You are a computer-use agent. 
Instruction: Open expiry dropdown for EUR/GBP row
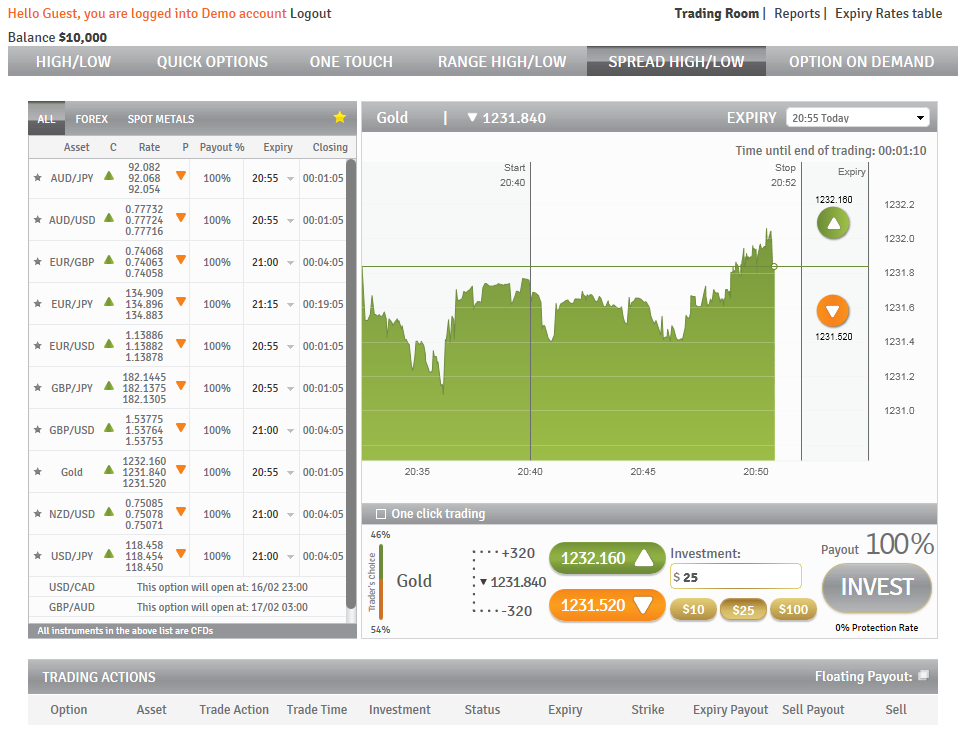[290, 263]
